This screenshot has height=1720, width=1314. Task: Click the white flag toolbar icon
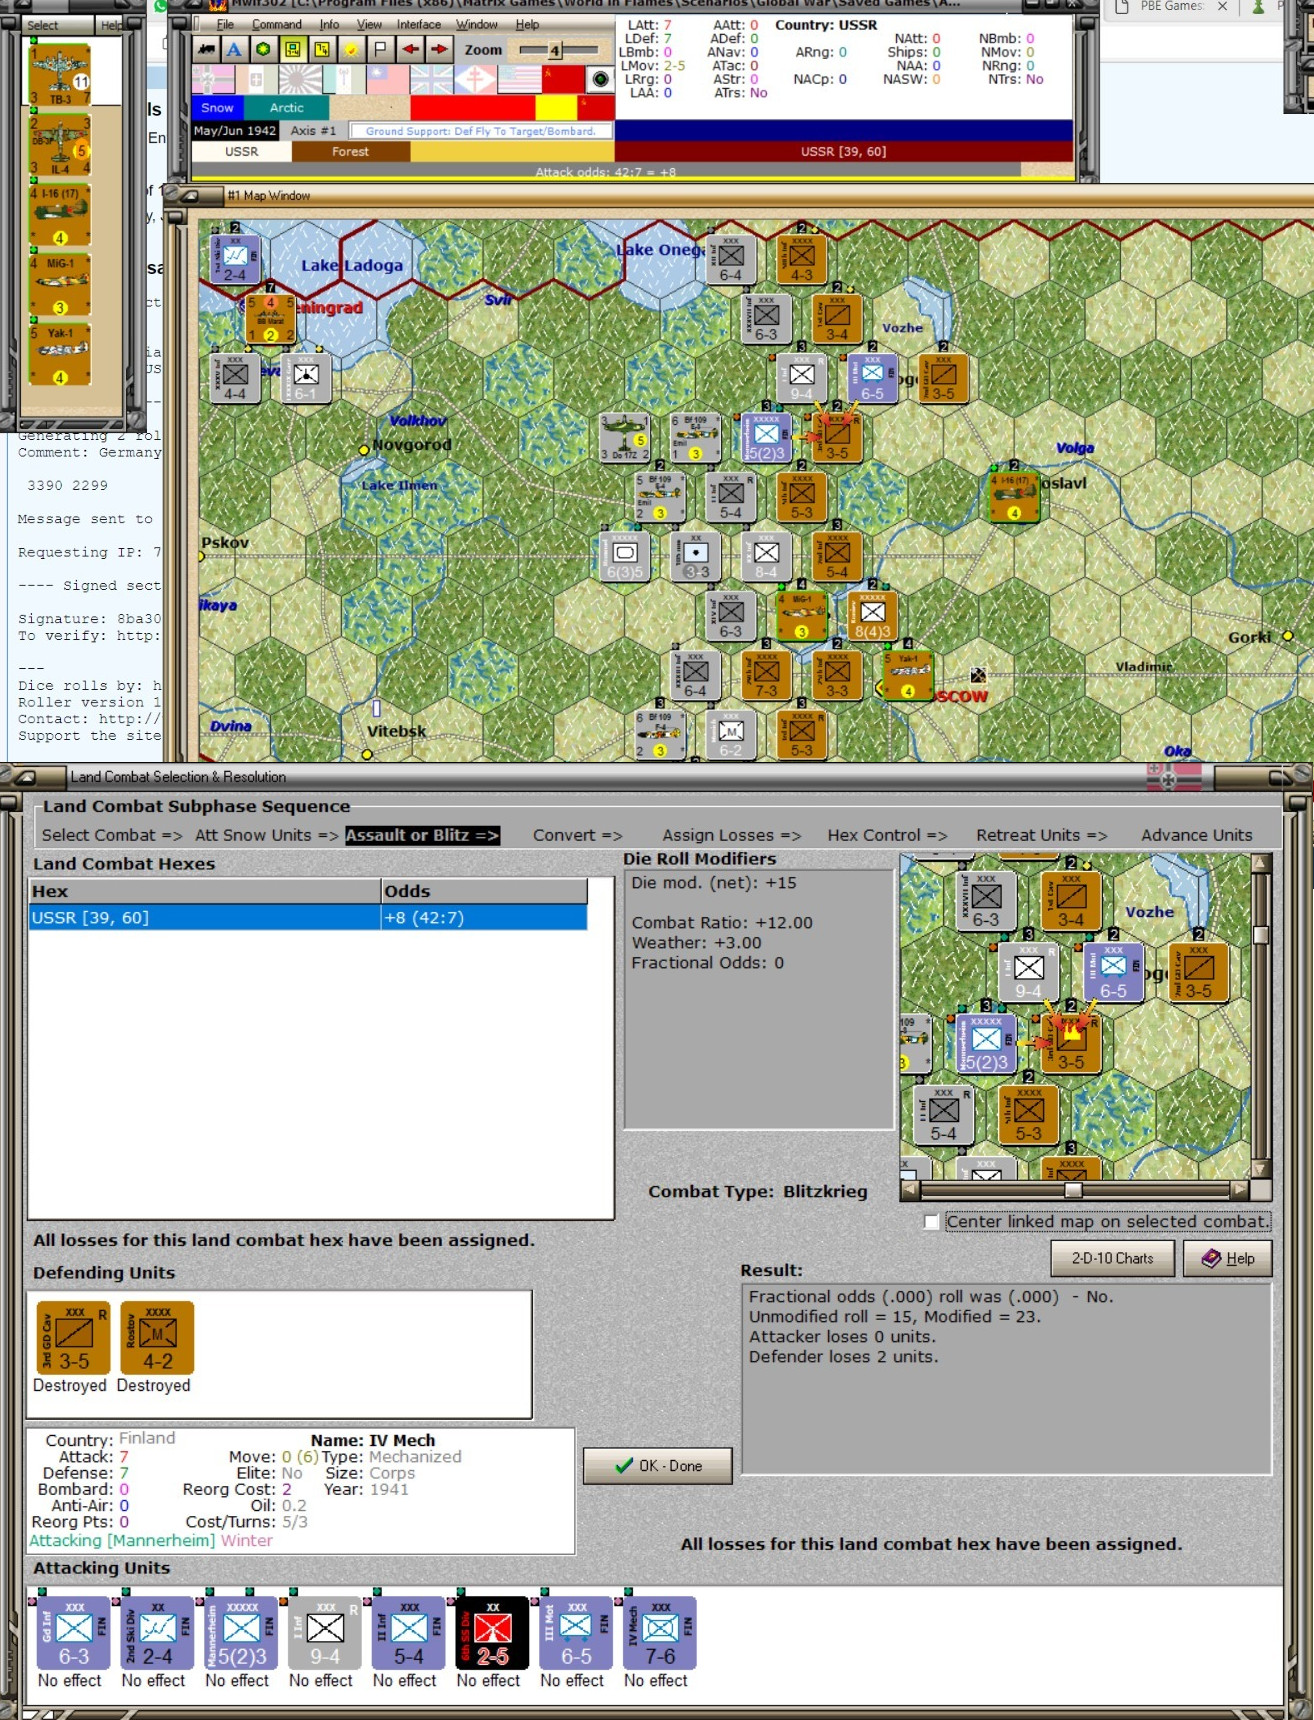(380, 49)
